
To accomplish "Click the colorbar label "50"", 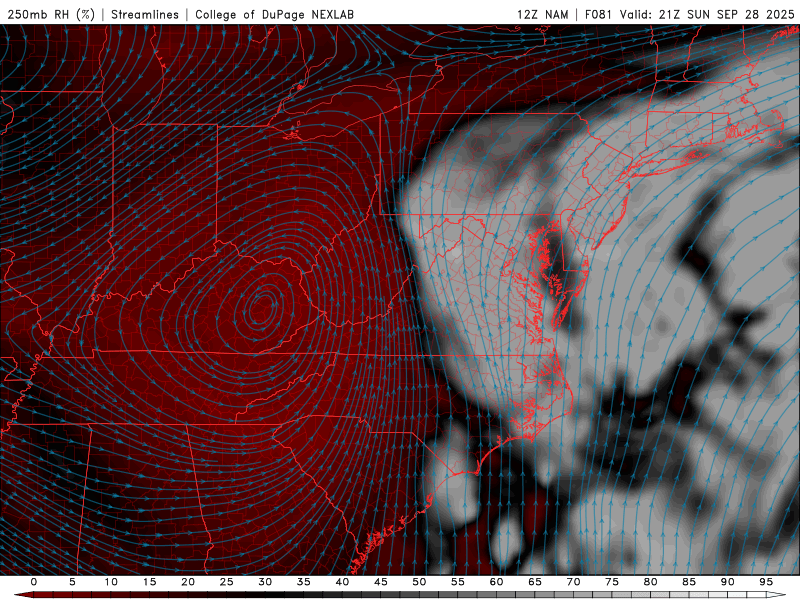I will (x=419, y=582).
